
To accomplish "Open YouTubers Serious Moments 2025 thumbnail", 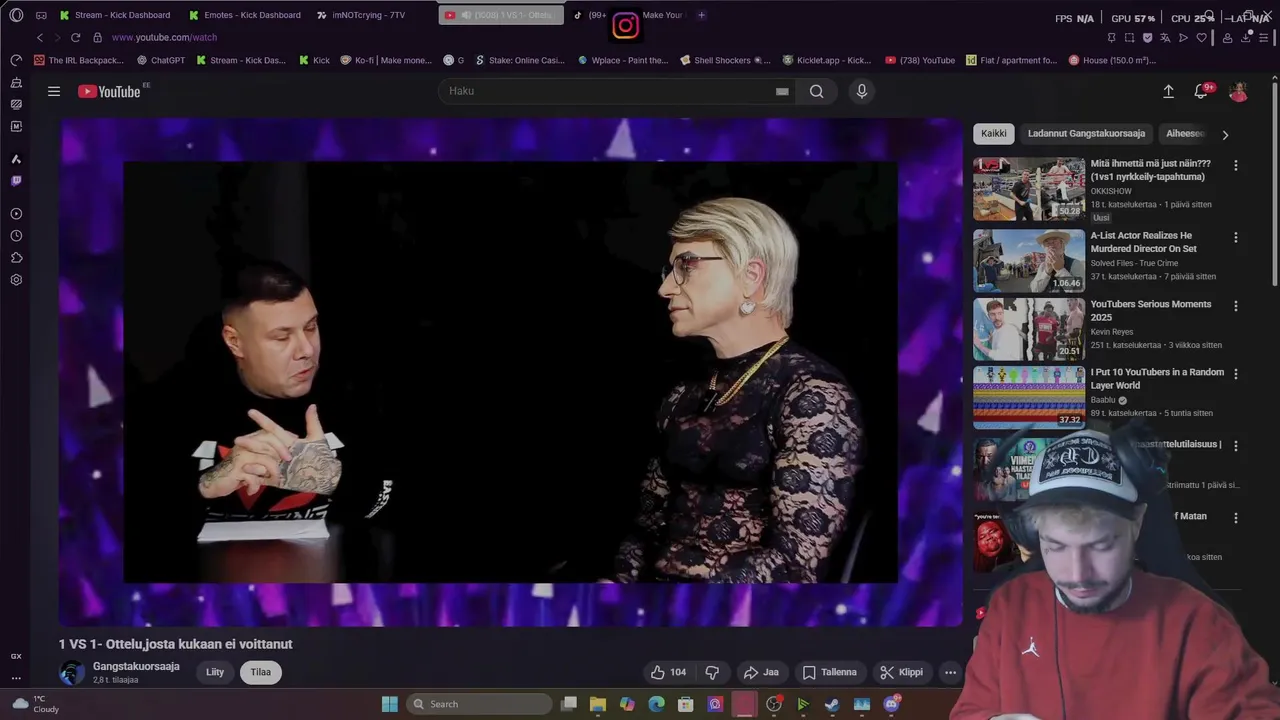I will click(x=1029, y=329).
